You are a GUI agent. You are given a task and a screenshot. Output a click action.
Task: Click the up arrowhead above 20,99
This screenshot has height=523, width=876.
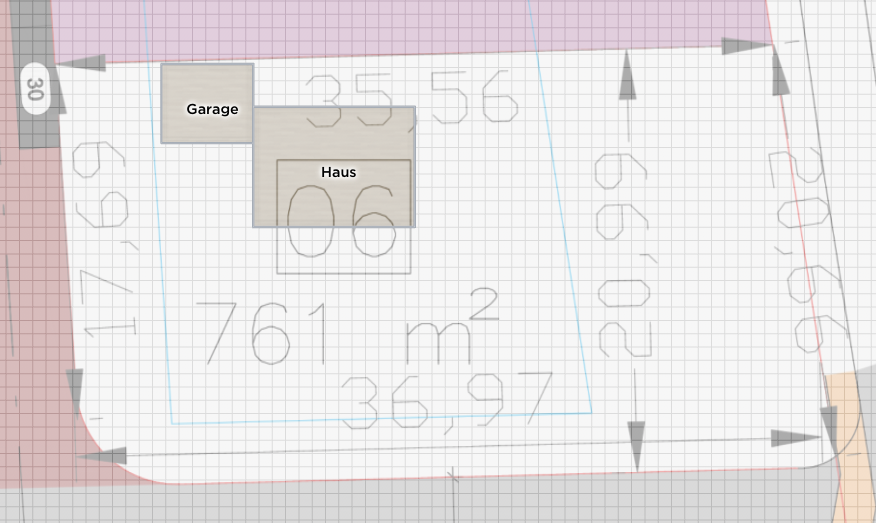(629, 76)
